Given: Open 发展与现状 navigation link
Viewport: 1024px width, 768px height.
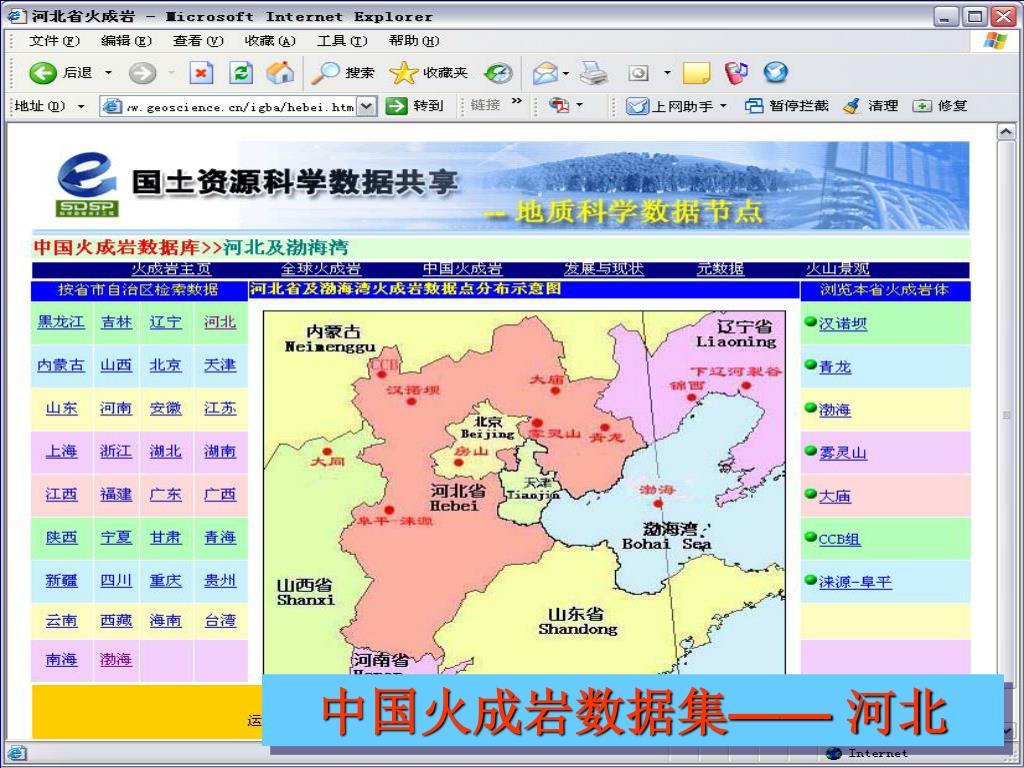Looking at the screenshot, I should (x=603, y=269).
